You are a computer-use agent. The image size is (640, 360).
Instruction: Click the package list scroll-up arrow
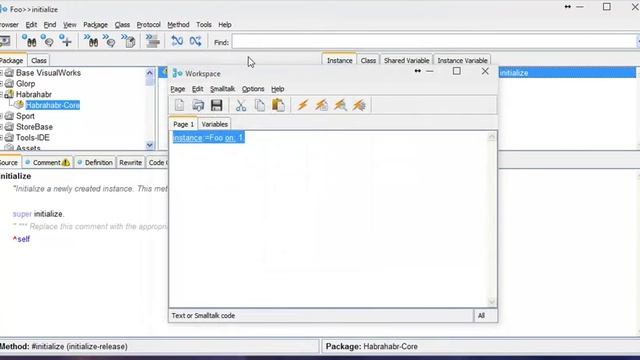coord(149,73)
